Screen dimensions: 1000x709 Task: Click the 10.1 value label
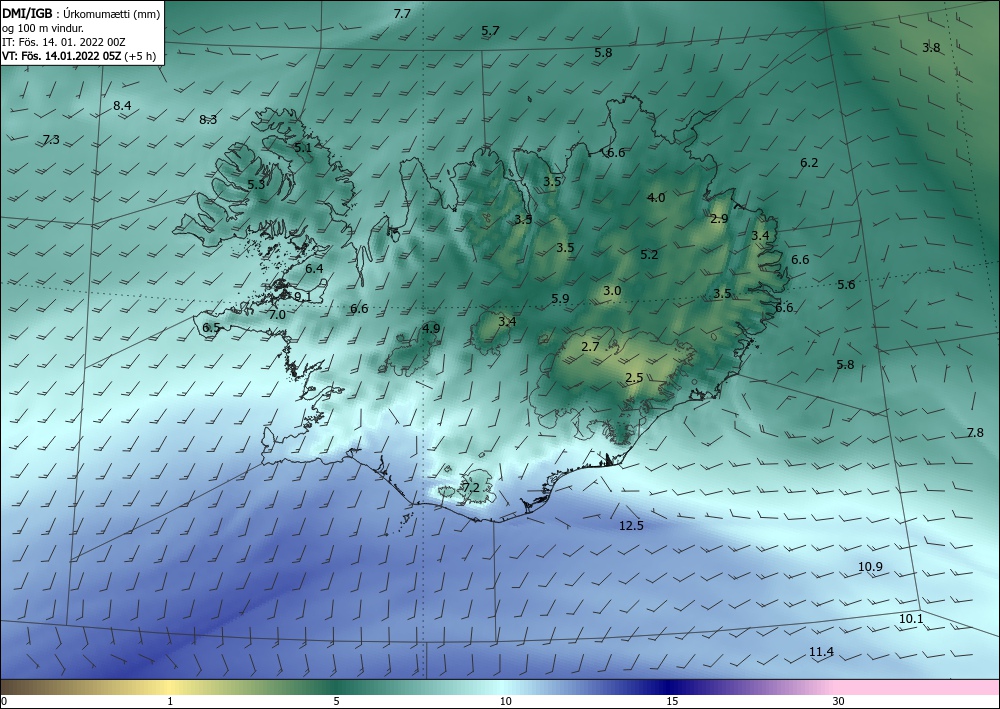[x=911, y=619]
